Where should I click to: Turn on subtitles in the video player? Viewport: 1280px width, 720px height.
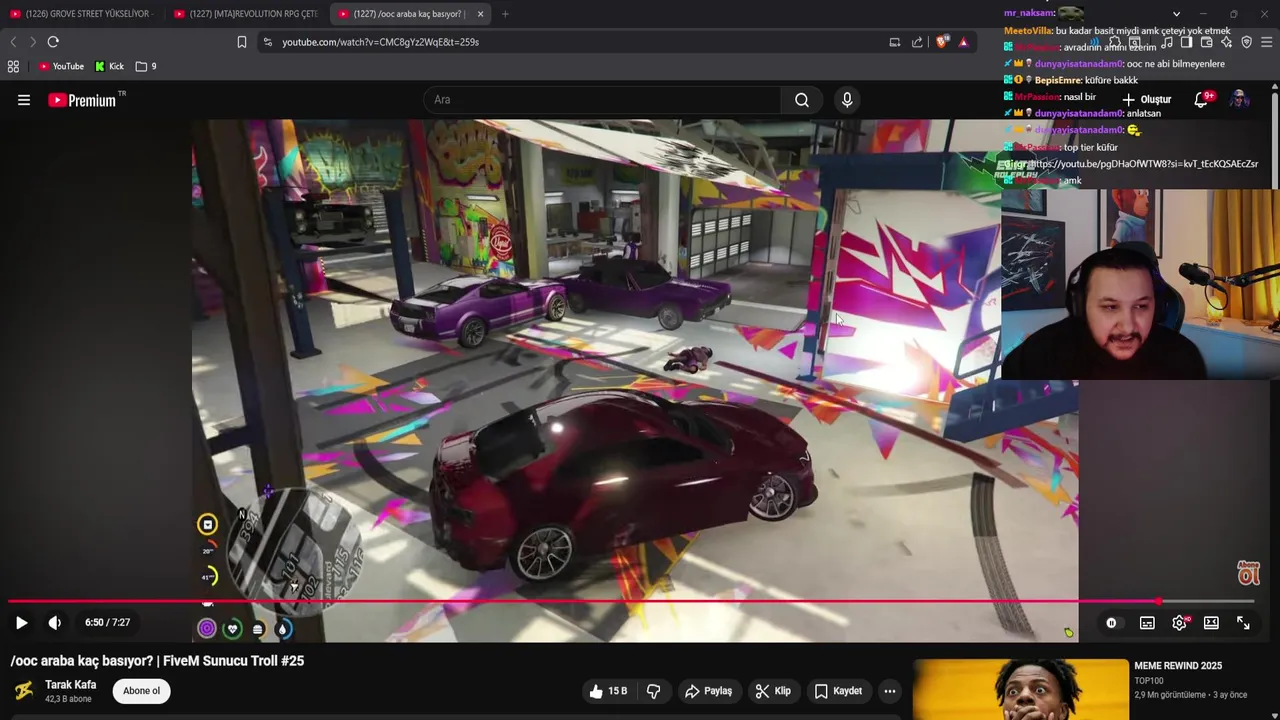coord(1147,623)
